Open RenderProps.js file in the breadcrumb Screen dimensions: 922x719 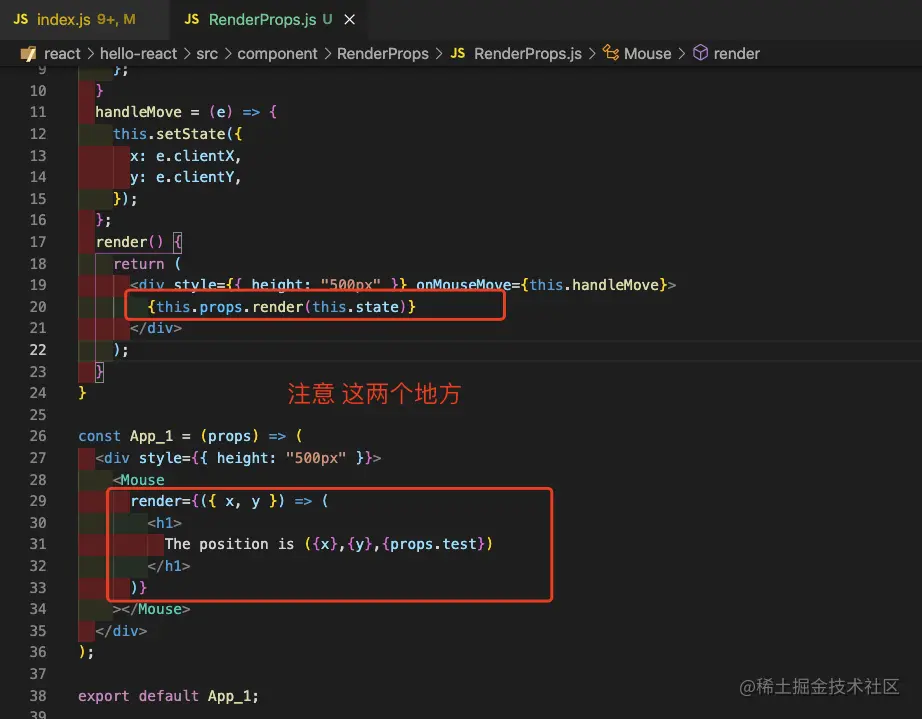(527, 53)
